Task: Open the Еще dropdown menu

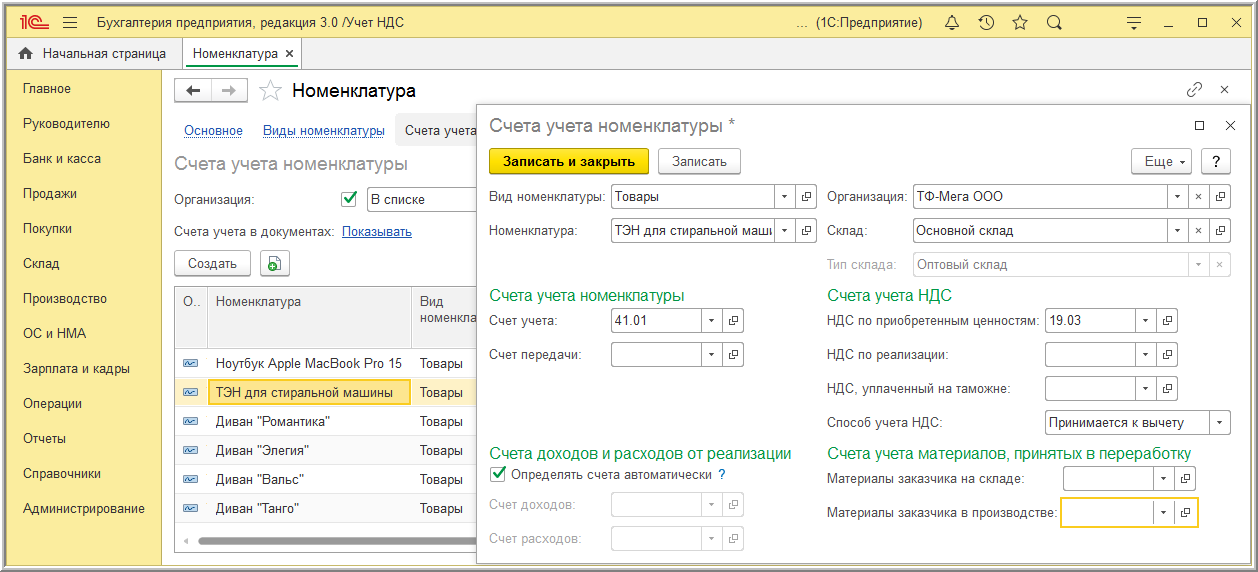Action: (x=1161, y=161)
